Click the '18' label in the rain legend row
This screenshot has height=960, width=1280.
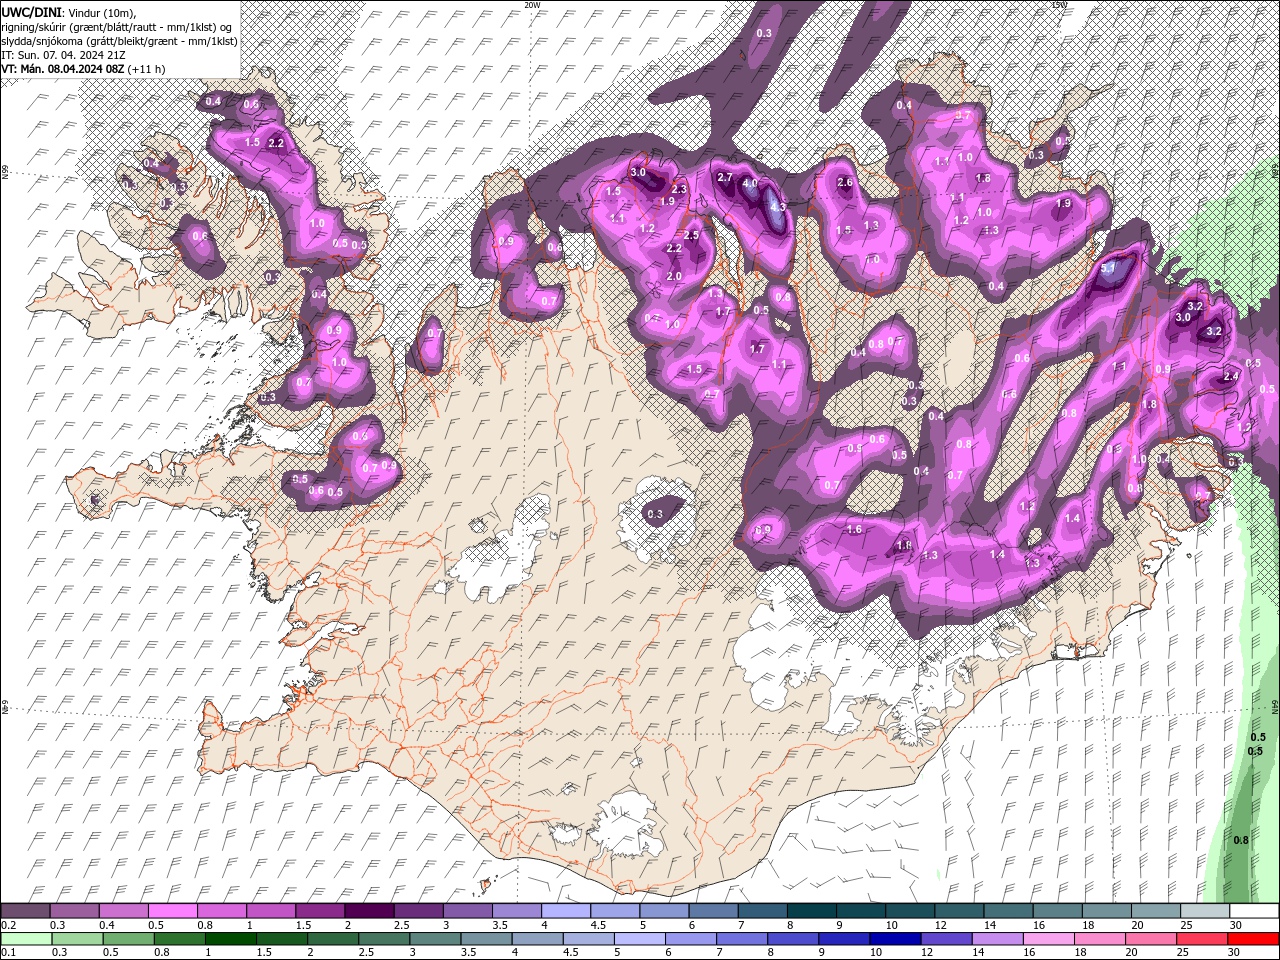(x=1081, y=952)
